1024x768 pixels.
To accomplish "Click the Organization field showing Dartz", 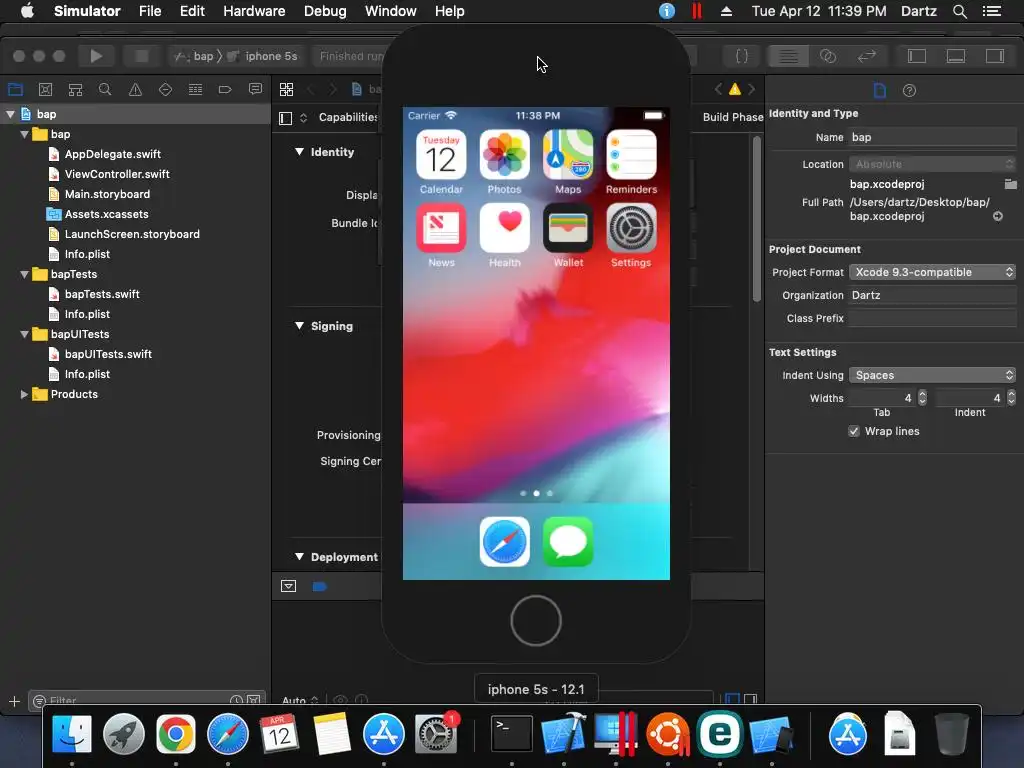I will (933, 295).
